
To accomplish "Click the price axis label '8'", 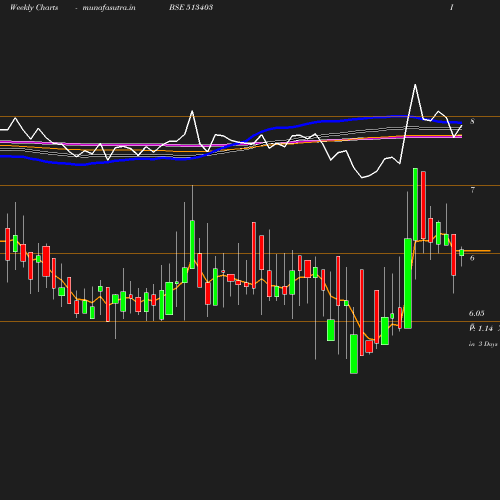I will point(472,121).
